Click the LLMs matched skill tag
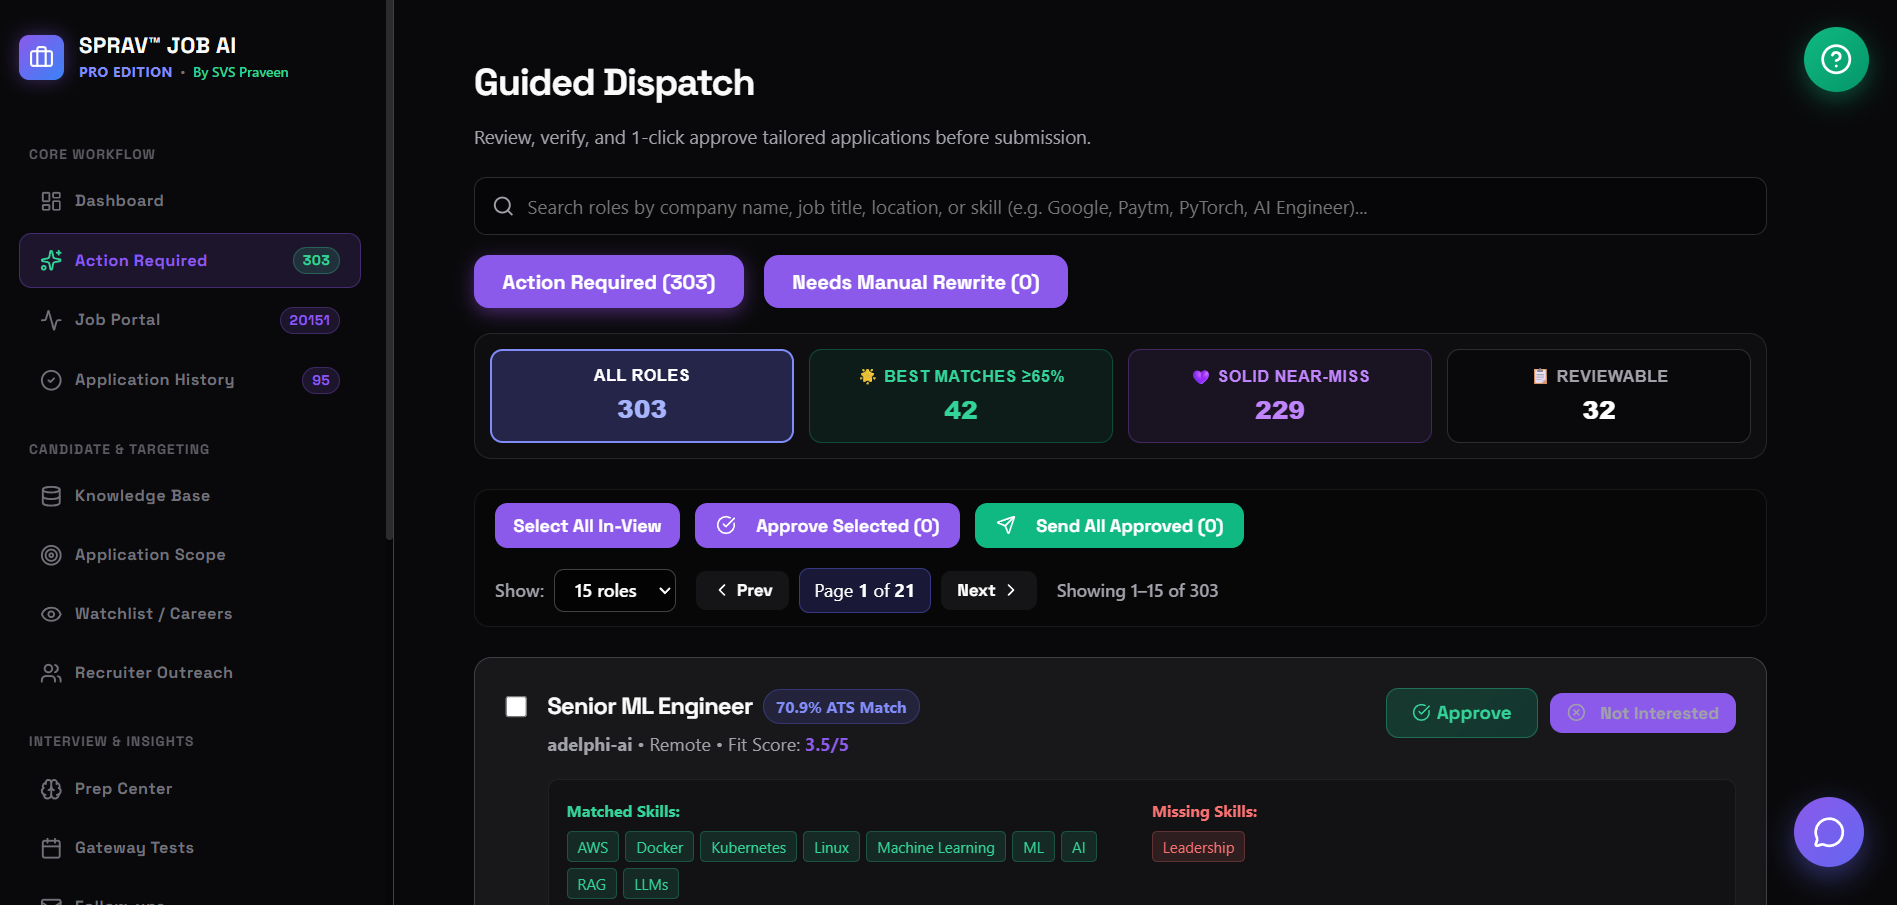 coord(651,884)
